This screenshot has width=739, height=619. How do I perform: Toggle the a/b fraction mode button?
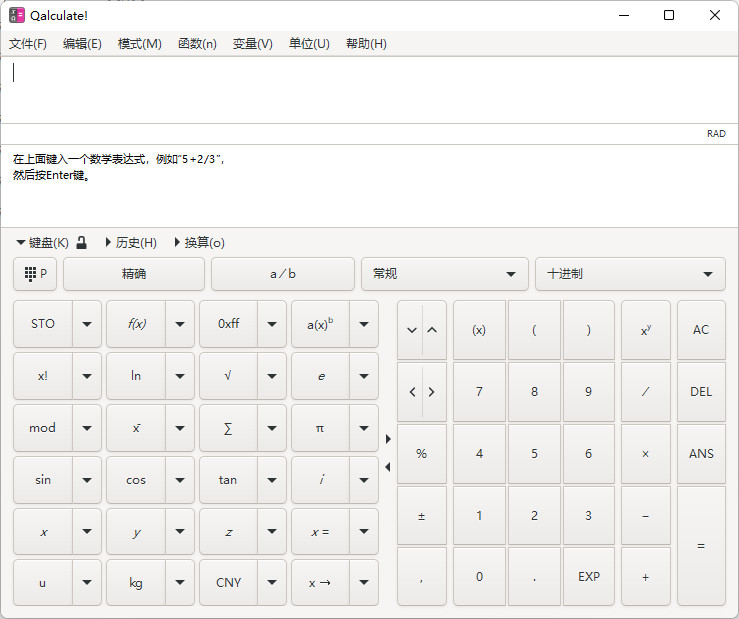pos(283,274)
